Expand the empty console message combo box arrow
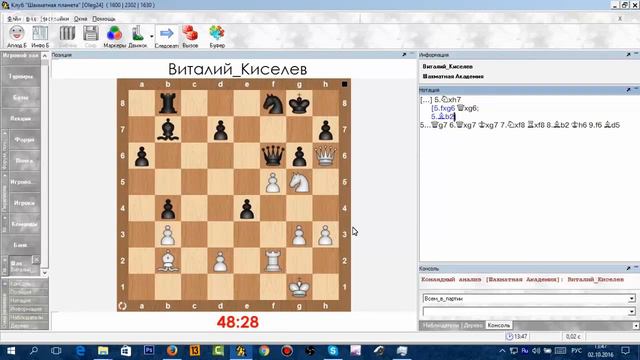This screenshot has width=640, height=360. pyautogui.click(x=631, y=312)
